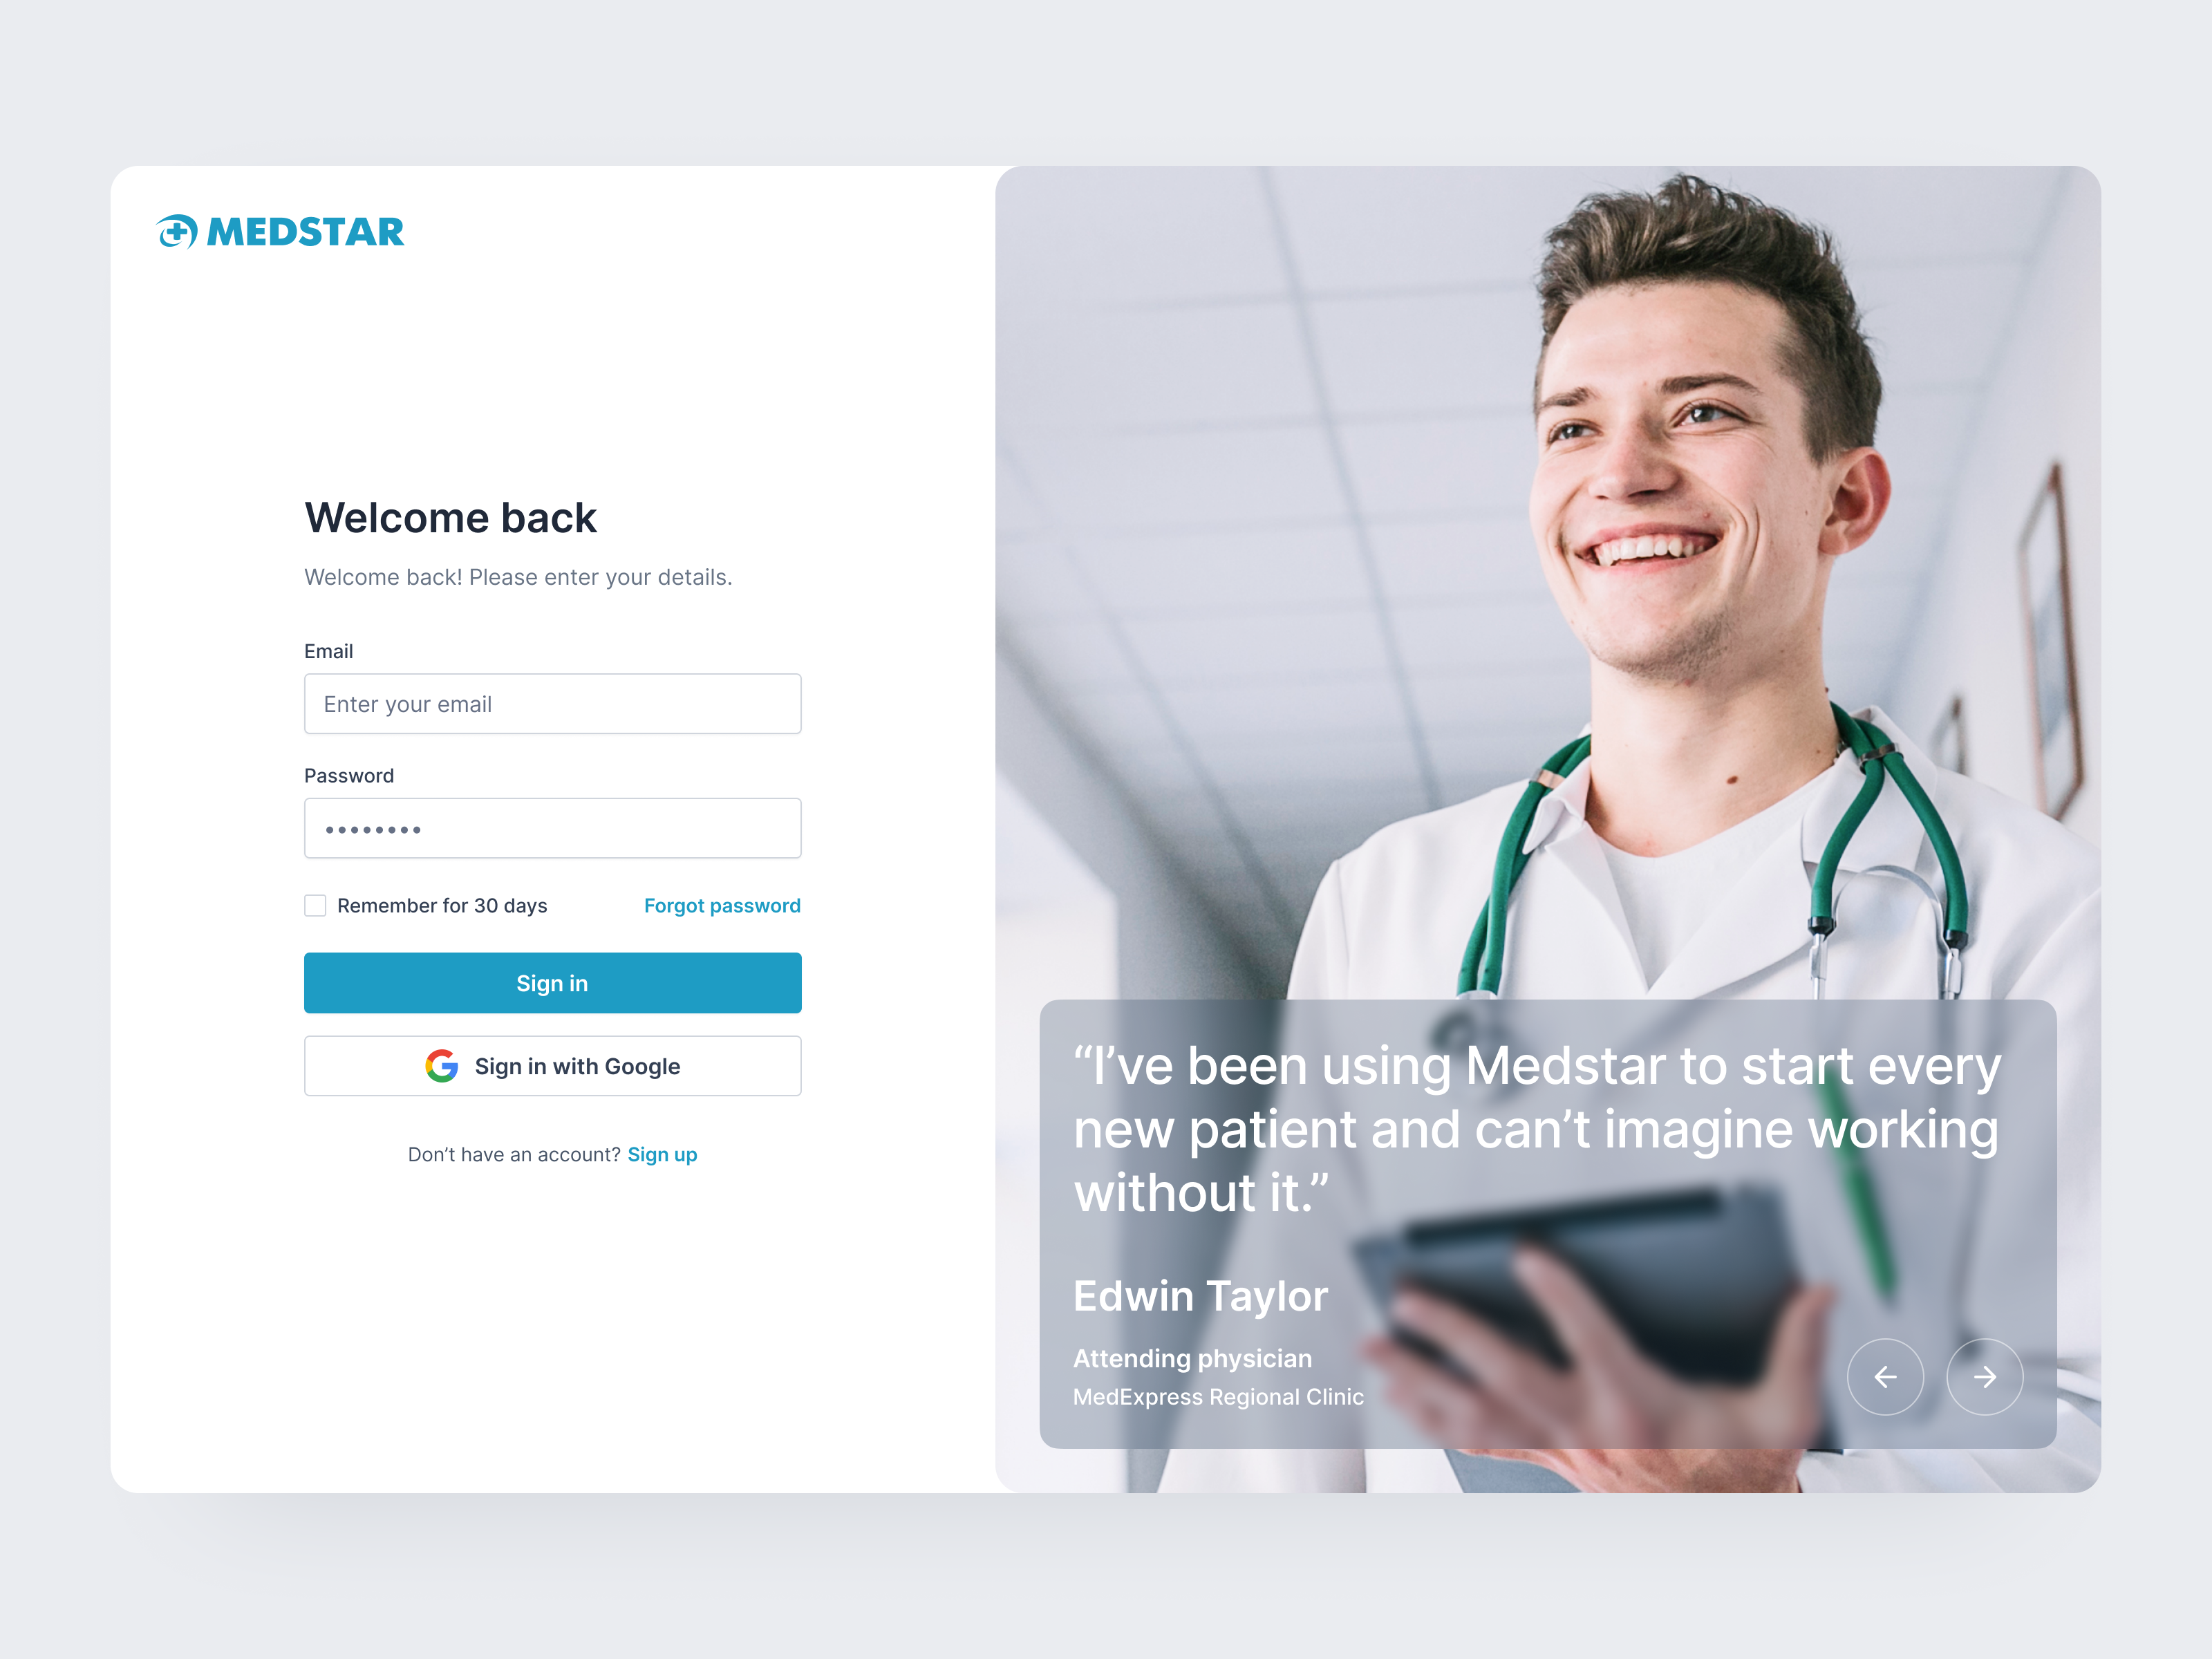Click the right navigation arrow icon
Image resolution: width=2212 pixels, height=1659 pixels.
[1984, 1377]
